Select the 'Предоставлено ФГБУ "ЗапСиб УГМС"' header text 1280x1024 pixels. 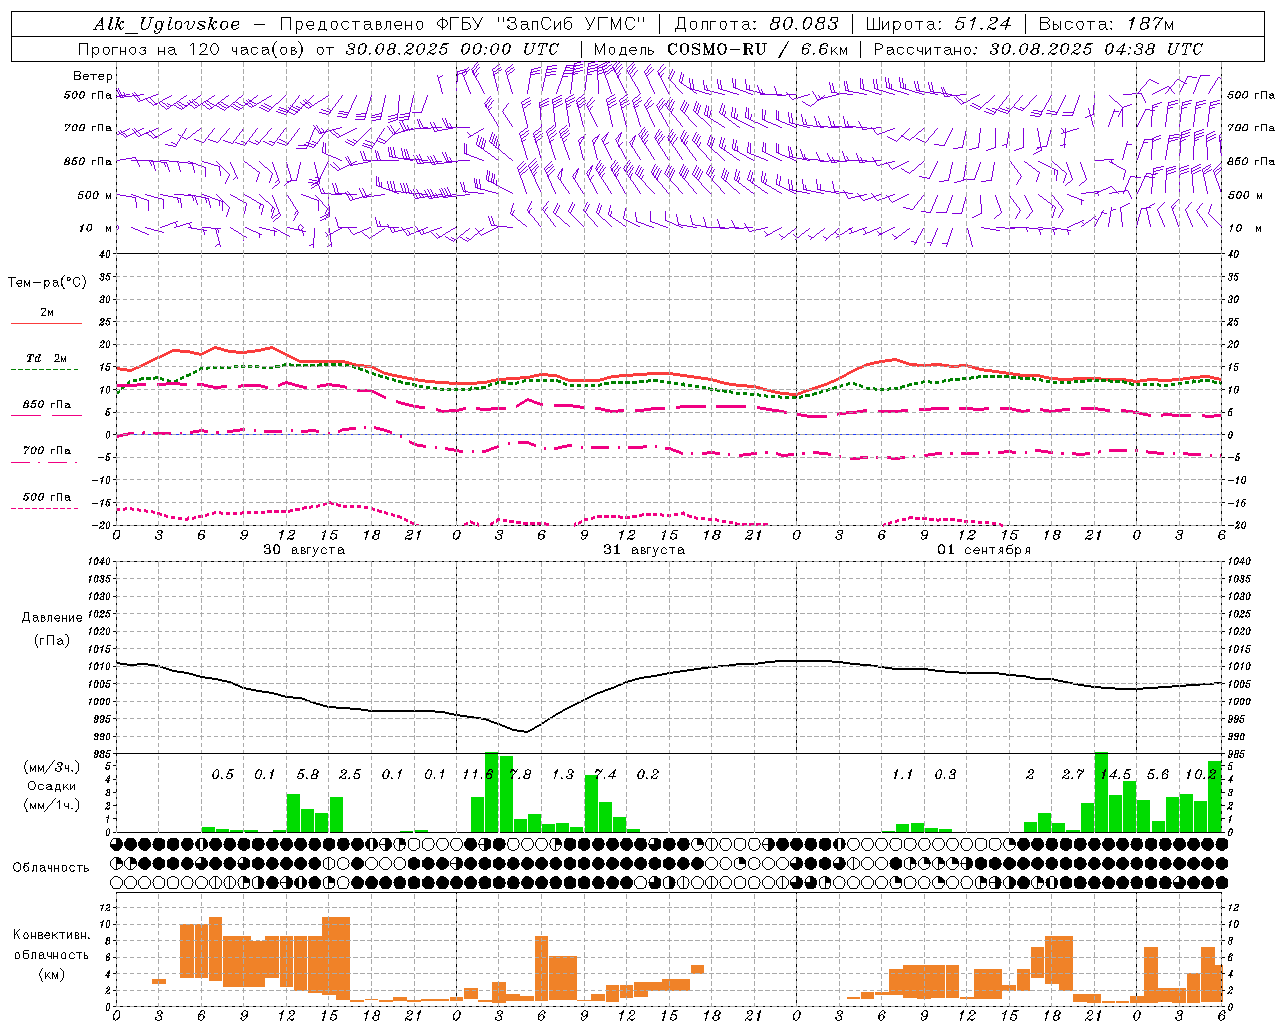[x=462, y=24]
